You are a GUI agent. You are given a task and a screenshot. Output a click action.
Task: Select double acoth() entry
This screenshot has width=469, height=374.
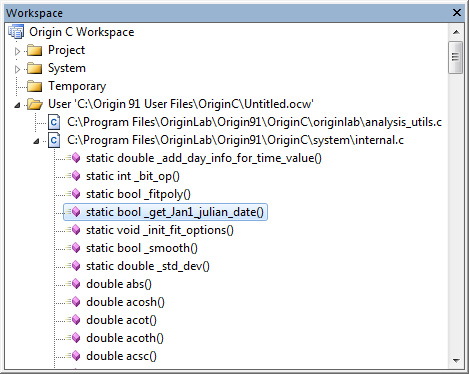click(x=125, y=338)
